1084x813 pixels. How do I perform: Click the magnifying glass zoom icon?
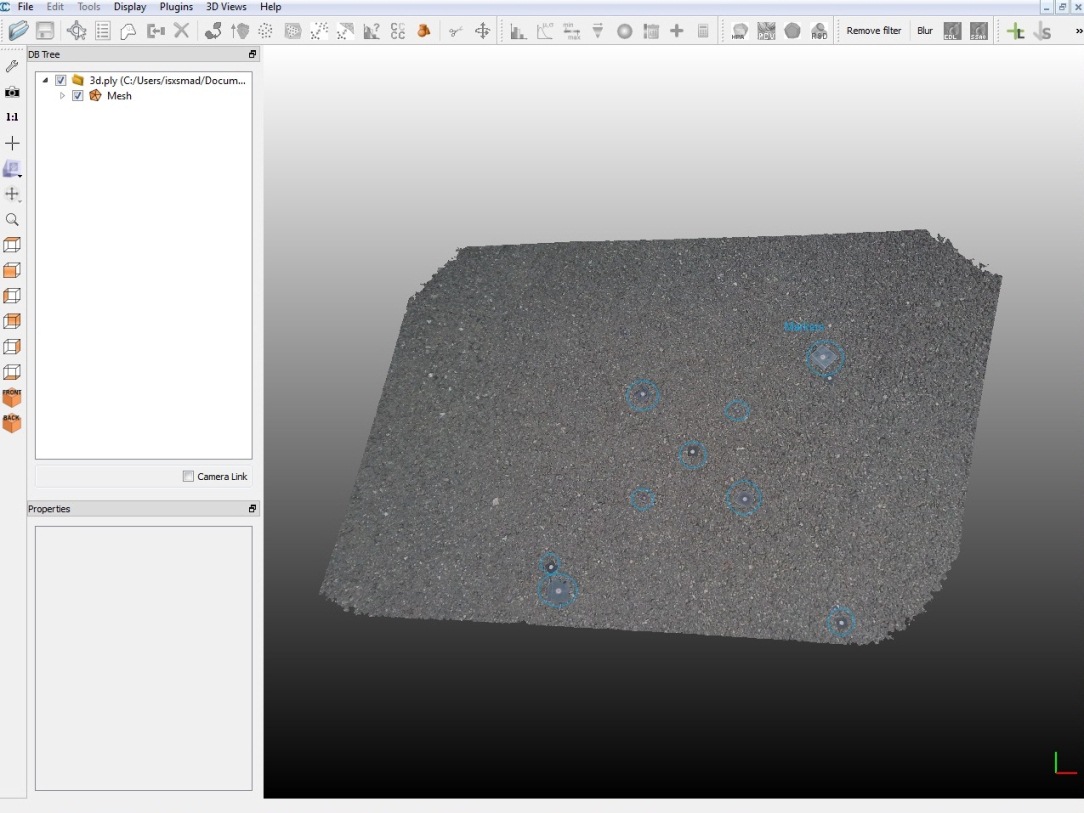coord(12,219)
